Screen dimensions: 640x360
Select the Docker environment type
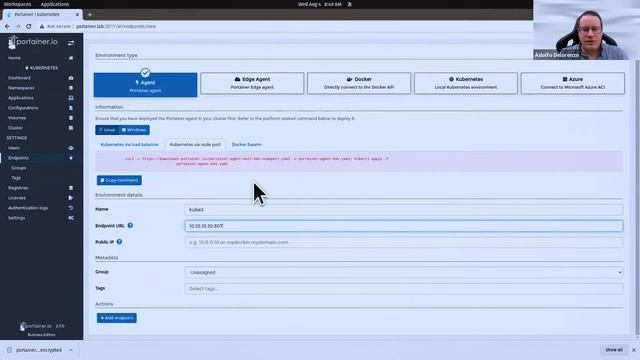(359, 83)
